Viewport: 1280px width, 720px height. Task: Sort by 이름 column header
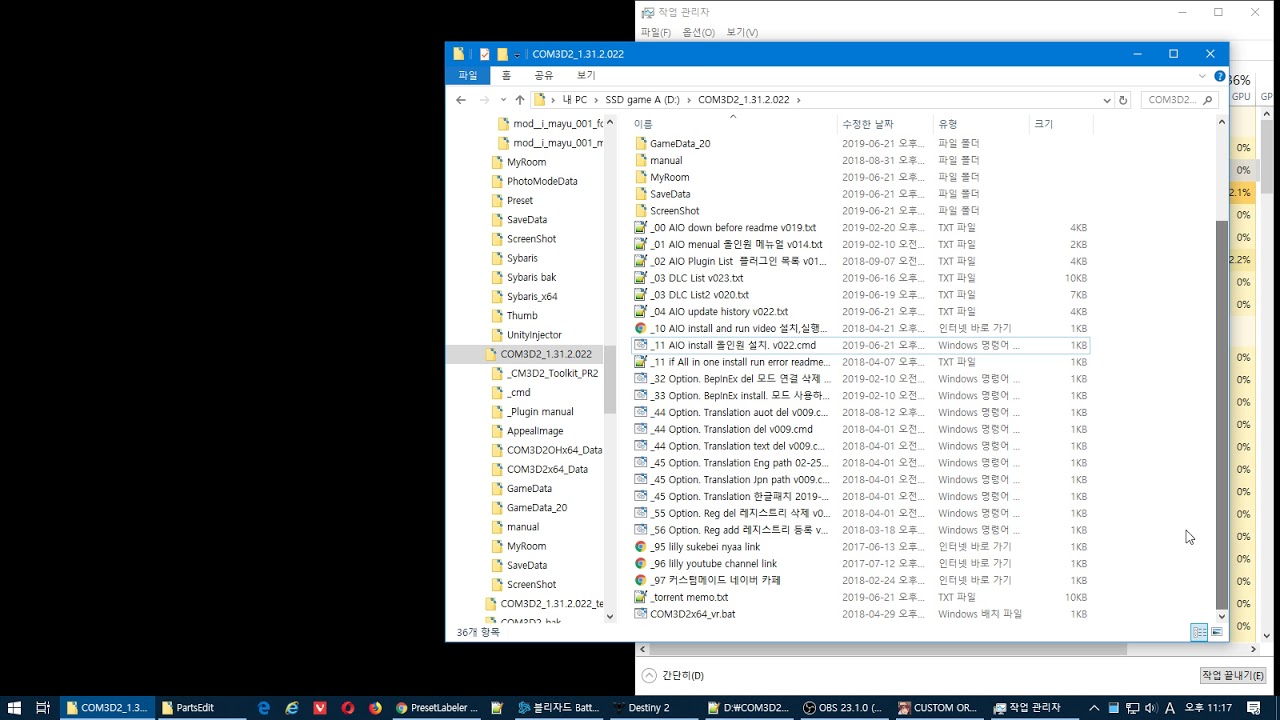pyautogui.click(x=643, y=124)
